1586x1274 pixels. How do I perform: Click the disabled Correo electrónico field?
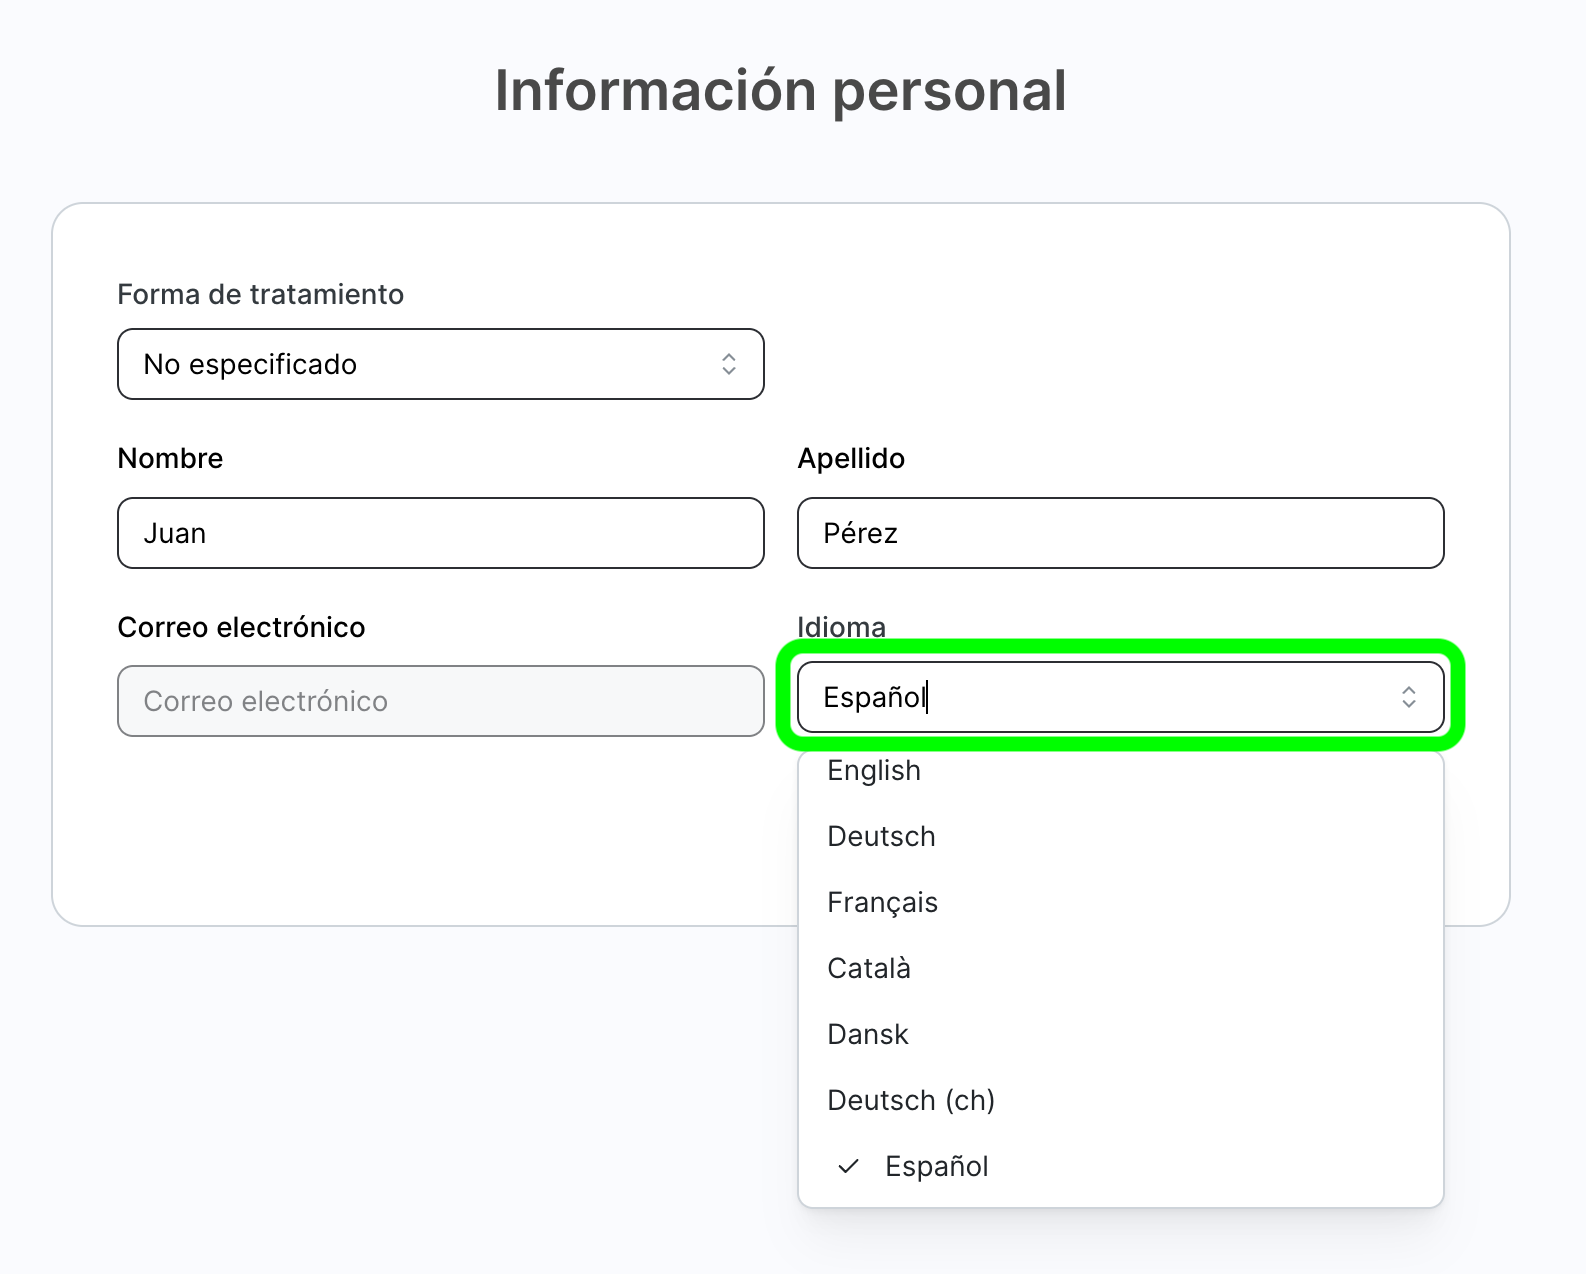(x=441, y=701)
